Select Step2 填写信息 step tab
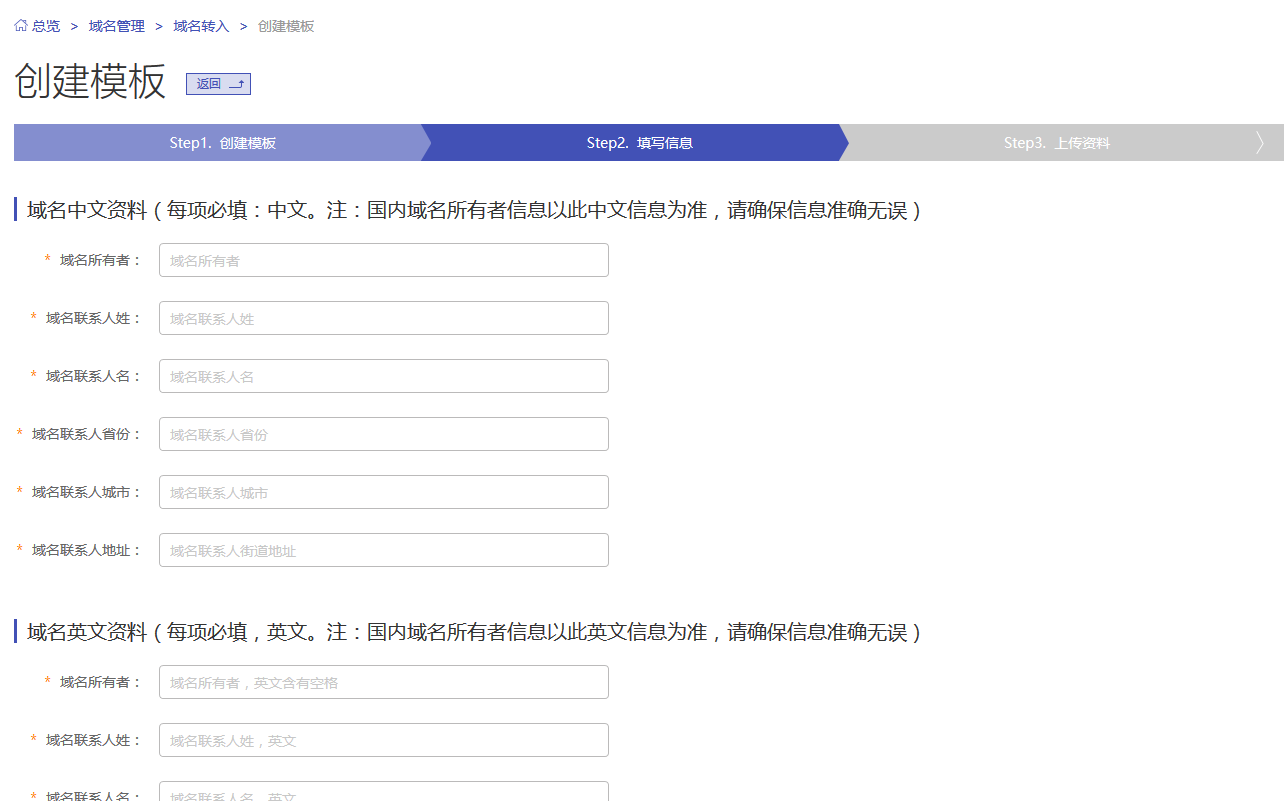Viewport: 1284px width, 801px height. point(639,143)
